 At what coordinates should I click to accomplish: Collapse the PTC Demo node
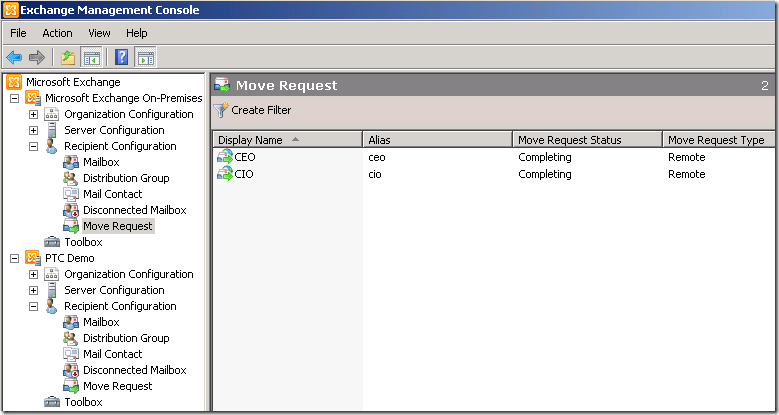click(x=14, y=258)
